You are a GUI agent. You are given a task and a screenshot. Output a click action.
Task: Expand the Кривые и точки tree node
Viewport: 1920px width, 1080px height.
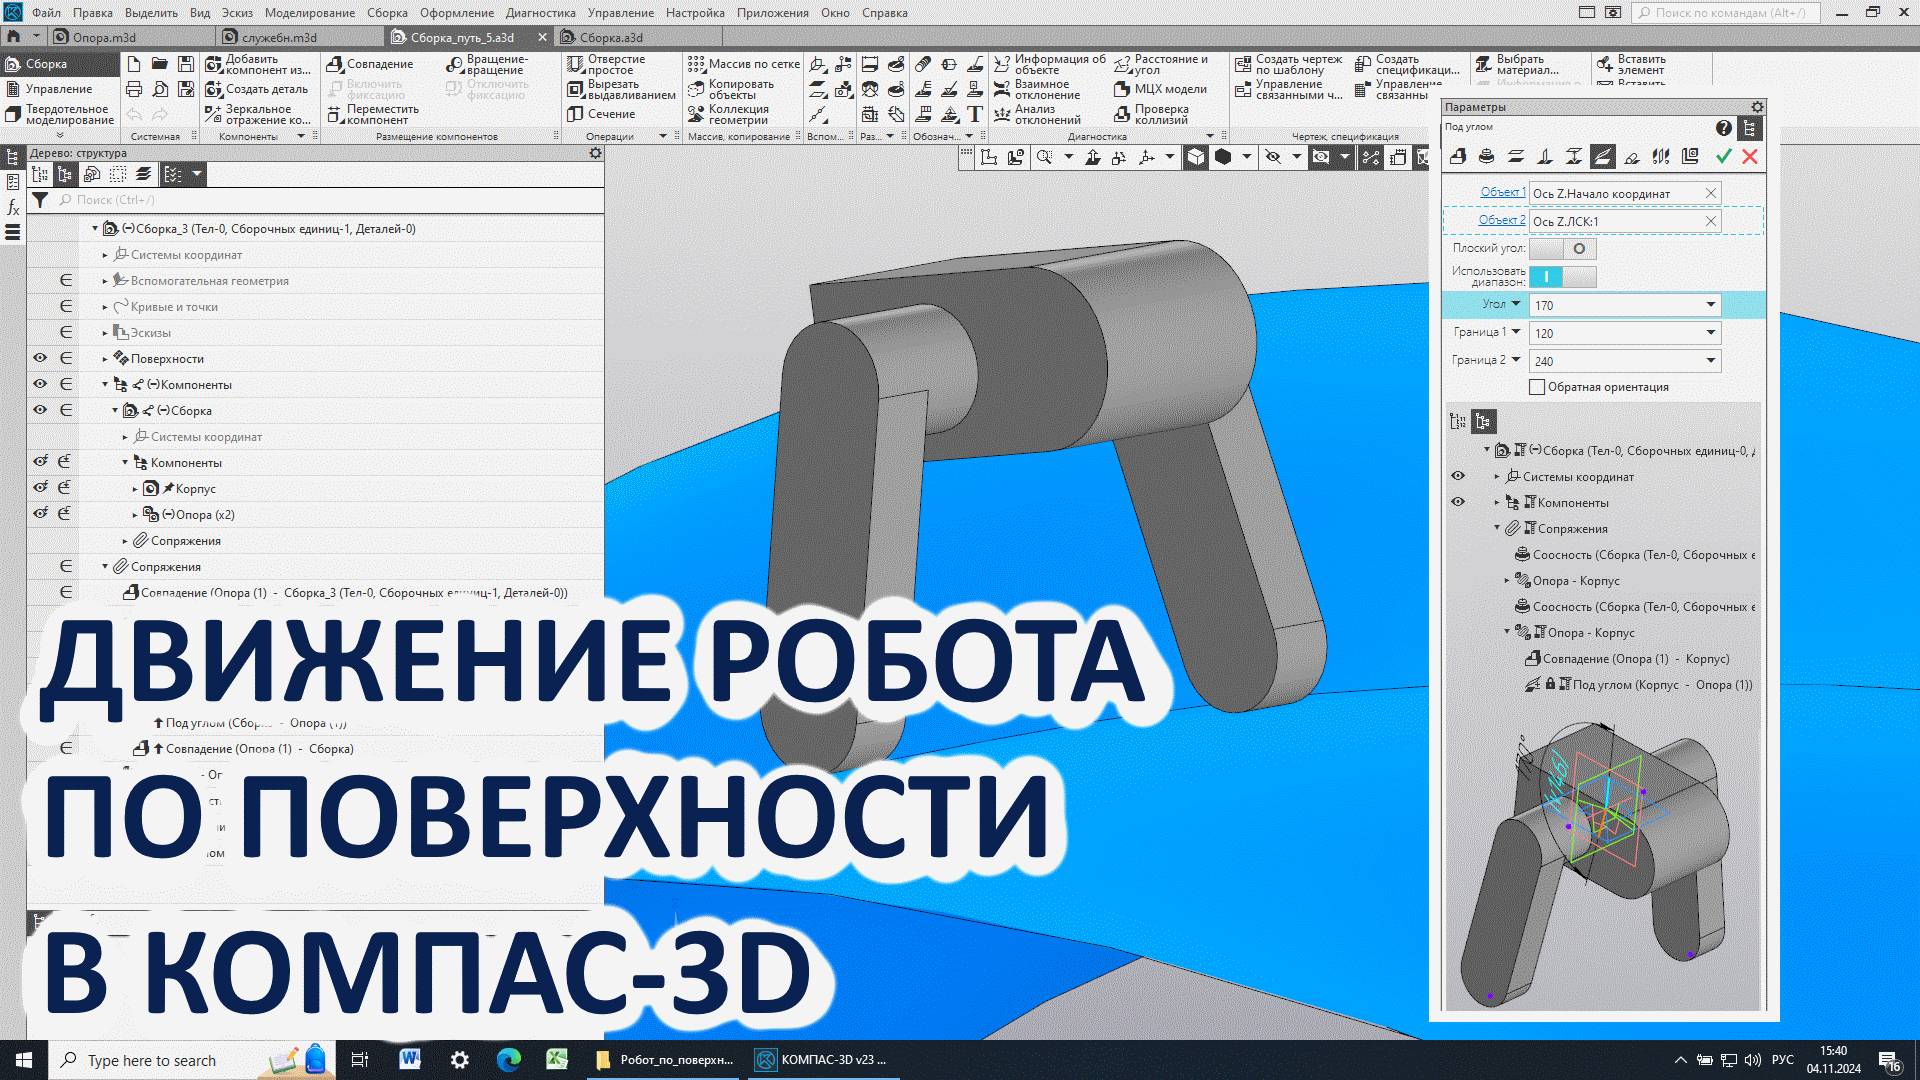[105, 307]
